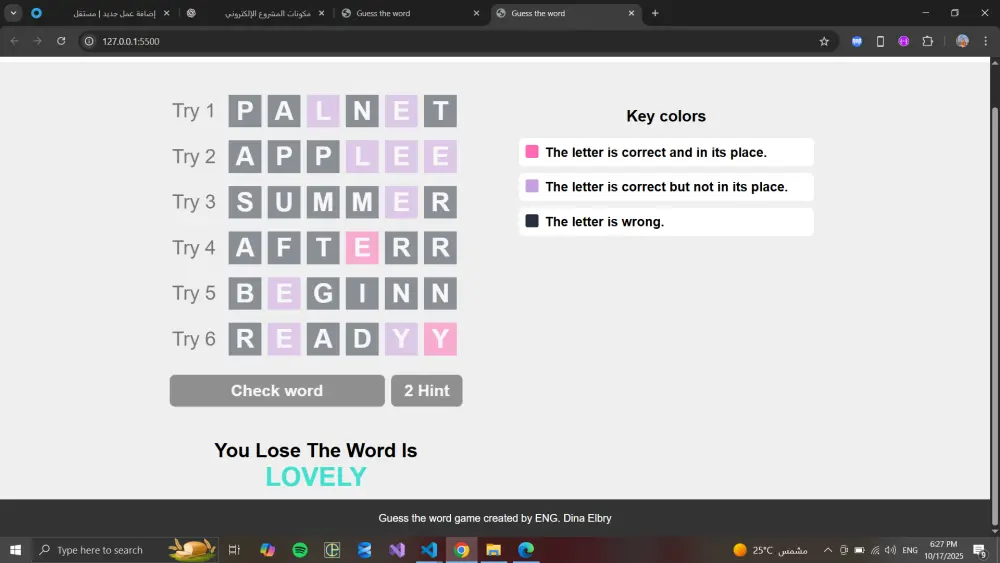Click the footer credit by ENG. Dina Elbry

pos(495,518)
